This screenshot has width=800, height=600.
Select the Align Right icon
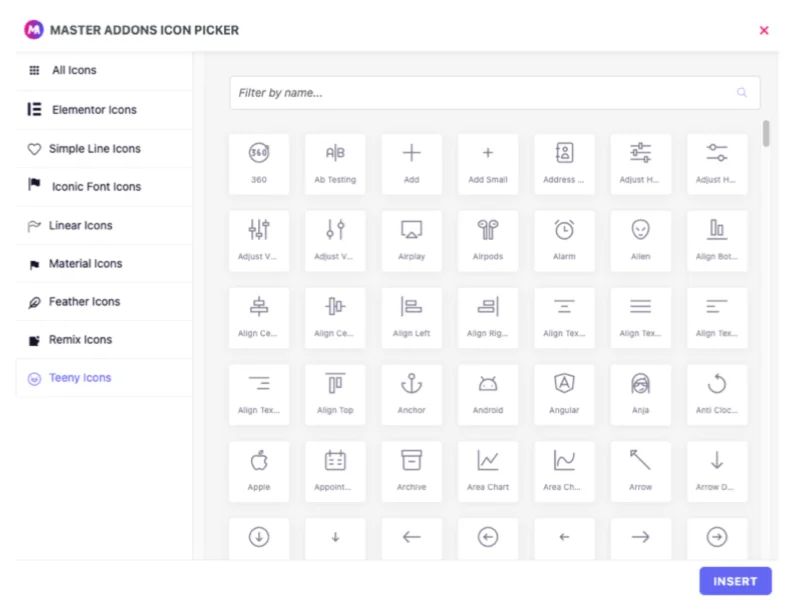click(488, 318)
